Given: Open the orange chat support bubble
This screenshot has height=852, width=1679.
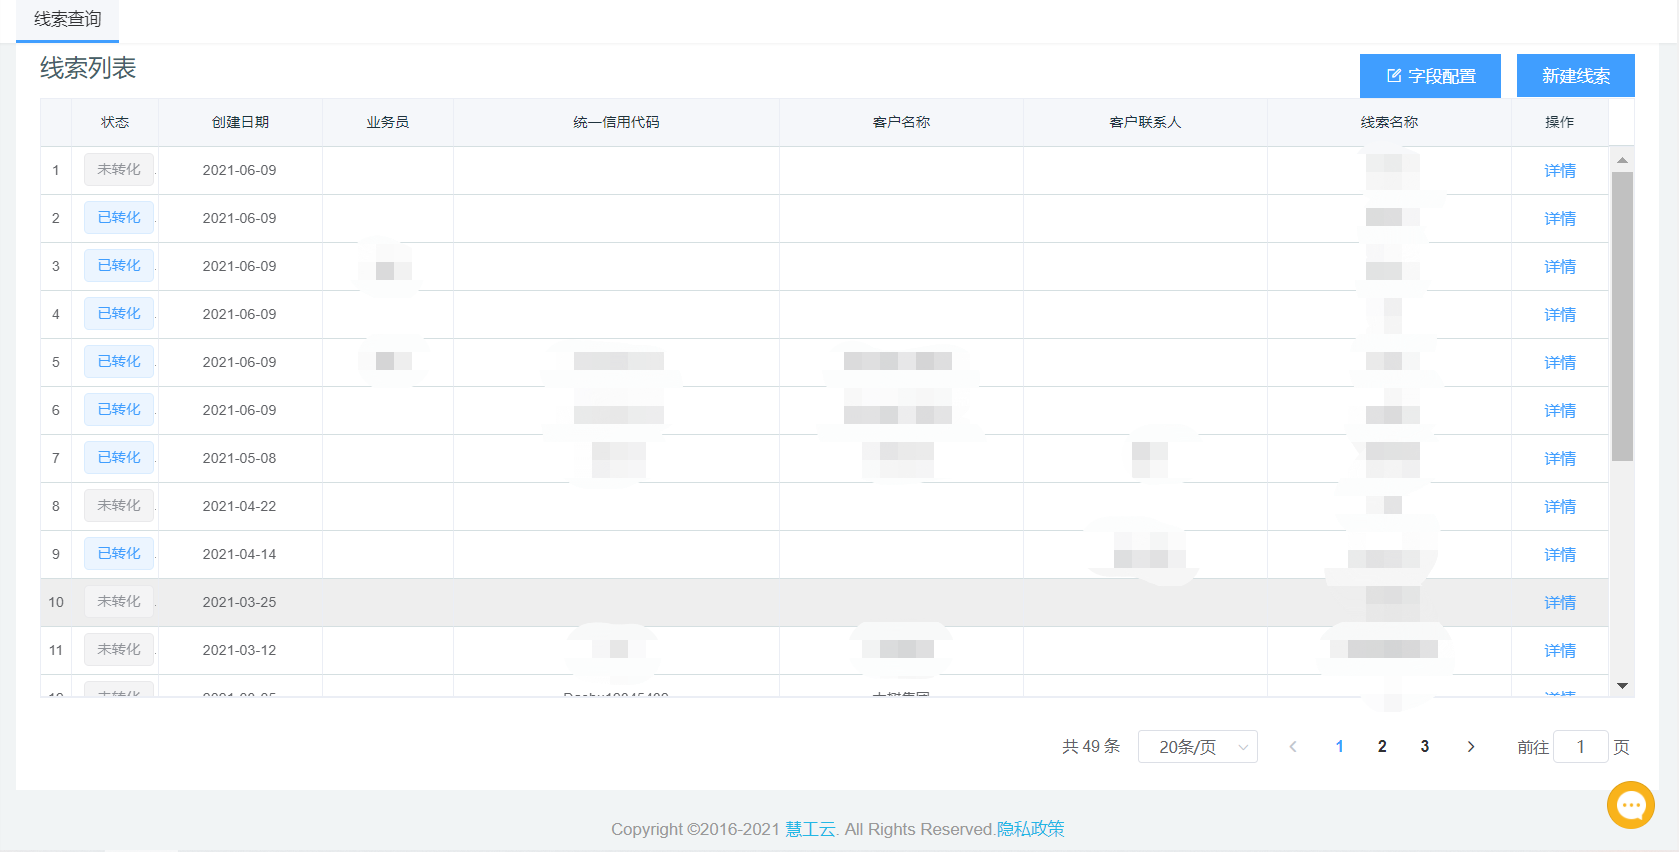Looking at the screenshot, I should click(x=1630, y=804).
